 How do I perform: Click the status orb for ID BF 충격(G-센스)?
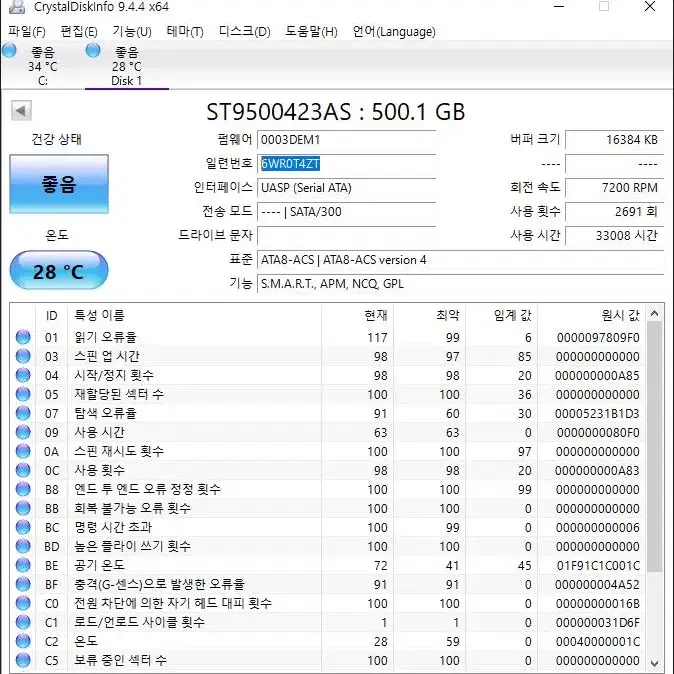click(23, 584)
